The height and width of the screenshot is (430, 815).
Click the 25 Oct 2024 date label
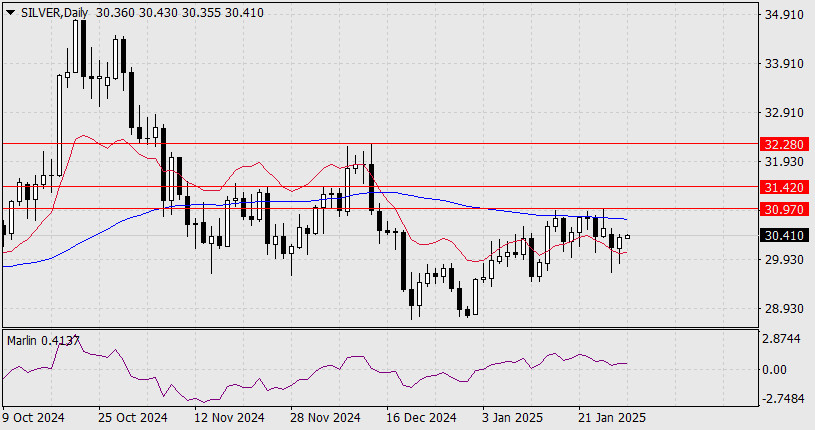point(133,418)
